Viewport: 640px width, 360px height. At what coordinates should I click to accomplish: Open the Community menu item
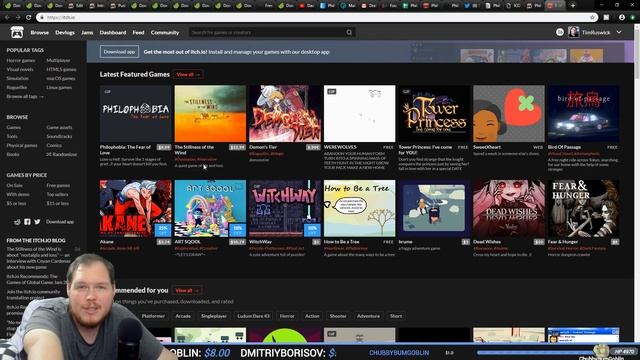click(x=165, y=33)
